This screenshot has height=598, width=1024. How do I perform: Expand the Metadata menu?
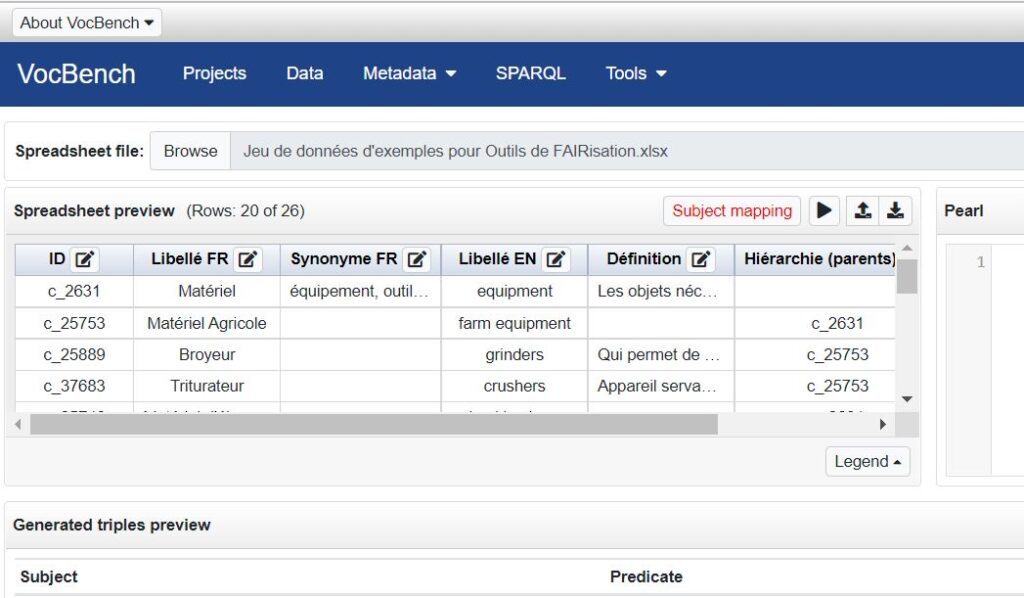click(409, 73)
